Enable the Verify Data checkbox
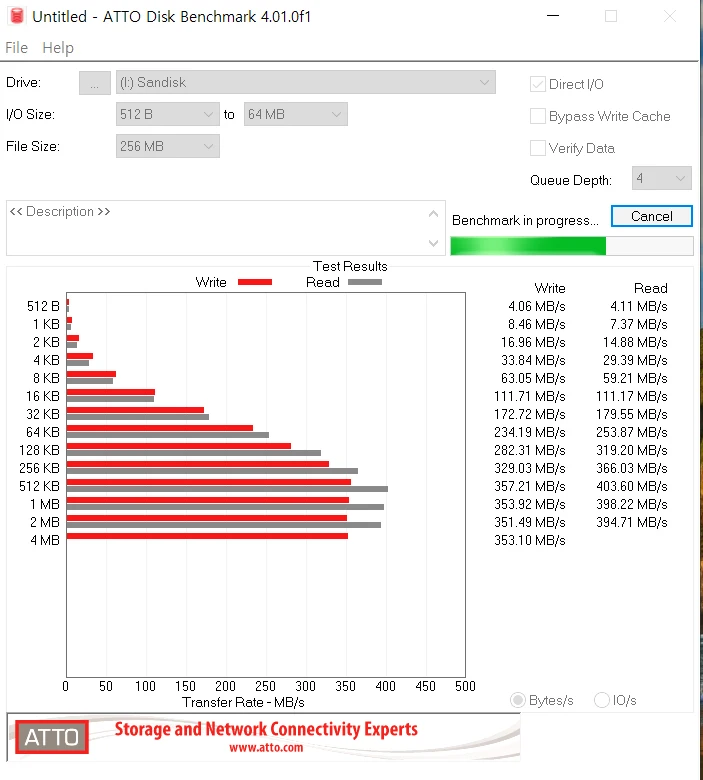Screen dimensions: 703x780 [538, 148]
